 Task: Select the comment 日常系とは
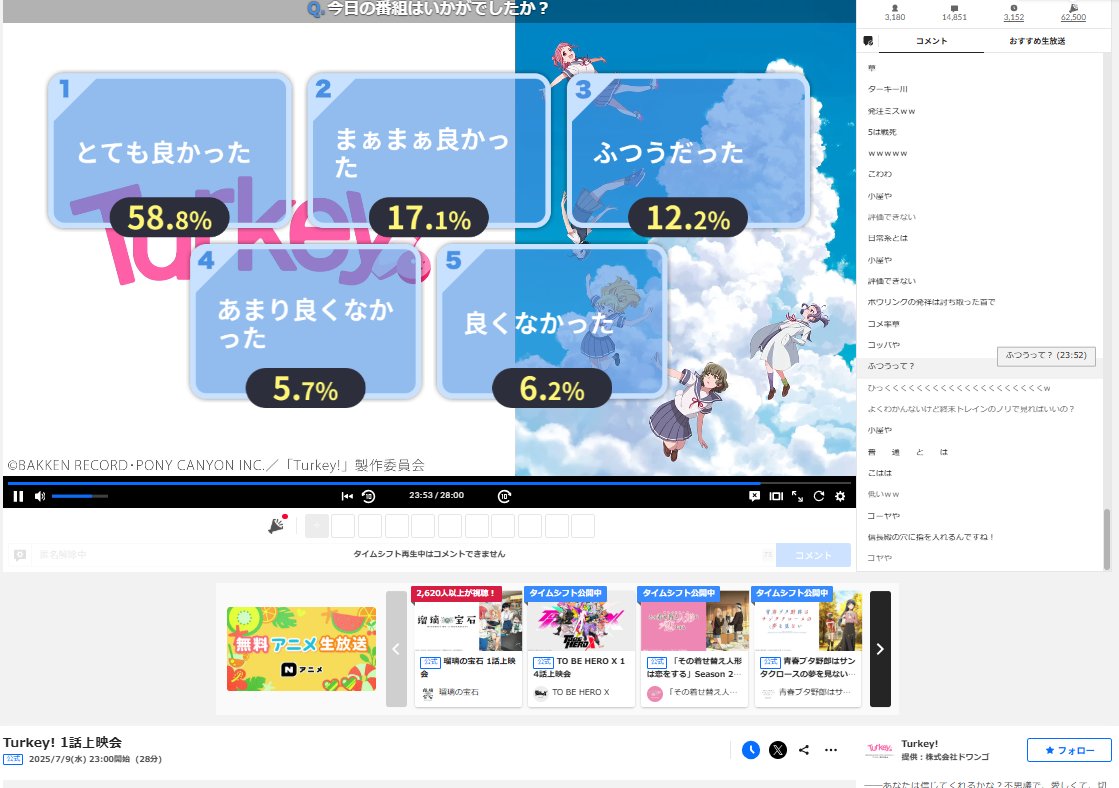click(888, 238)
